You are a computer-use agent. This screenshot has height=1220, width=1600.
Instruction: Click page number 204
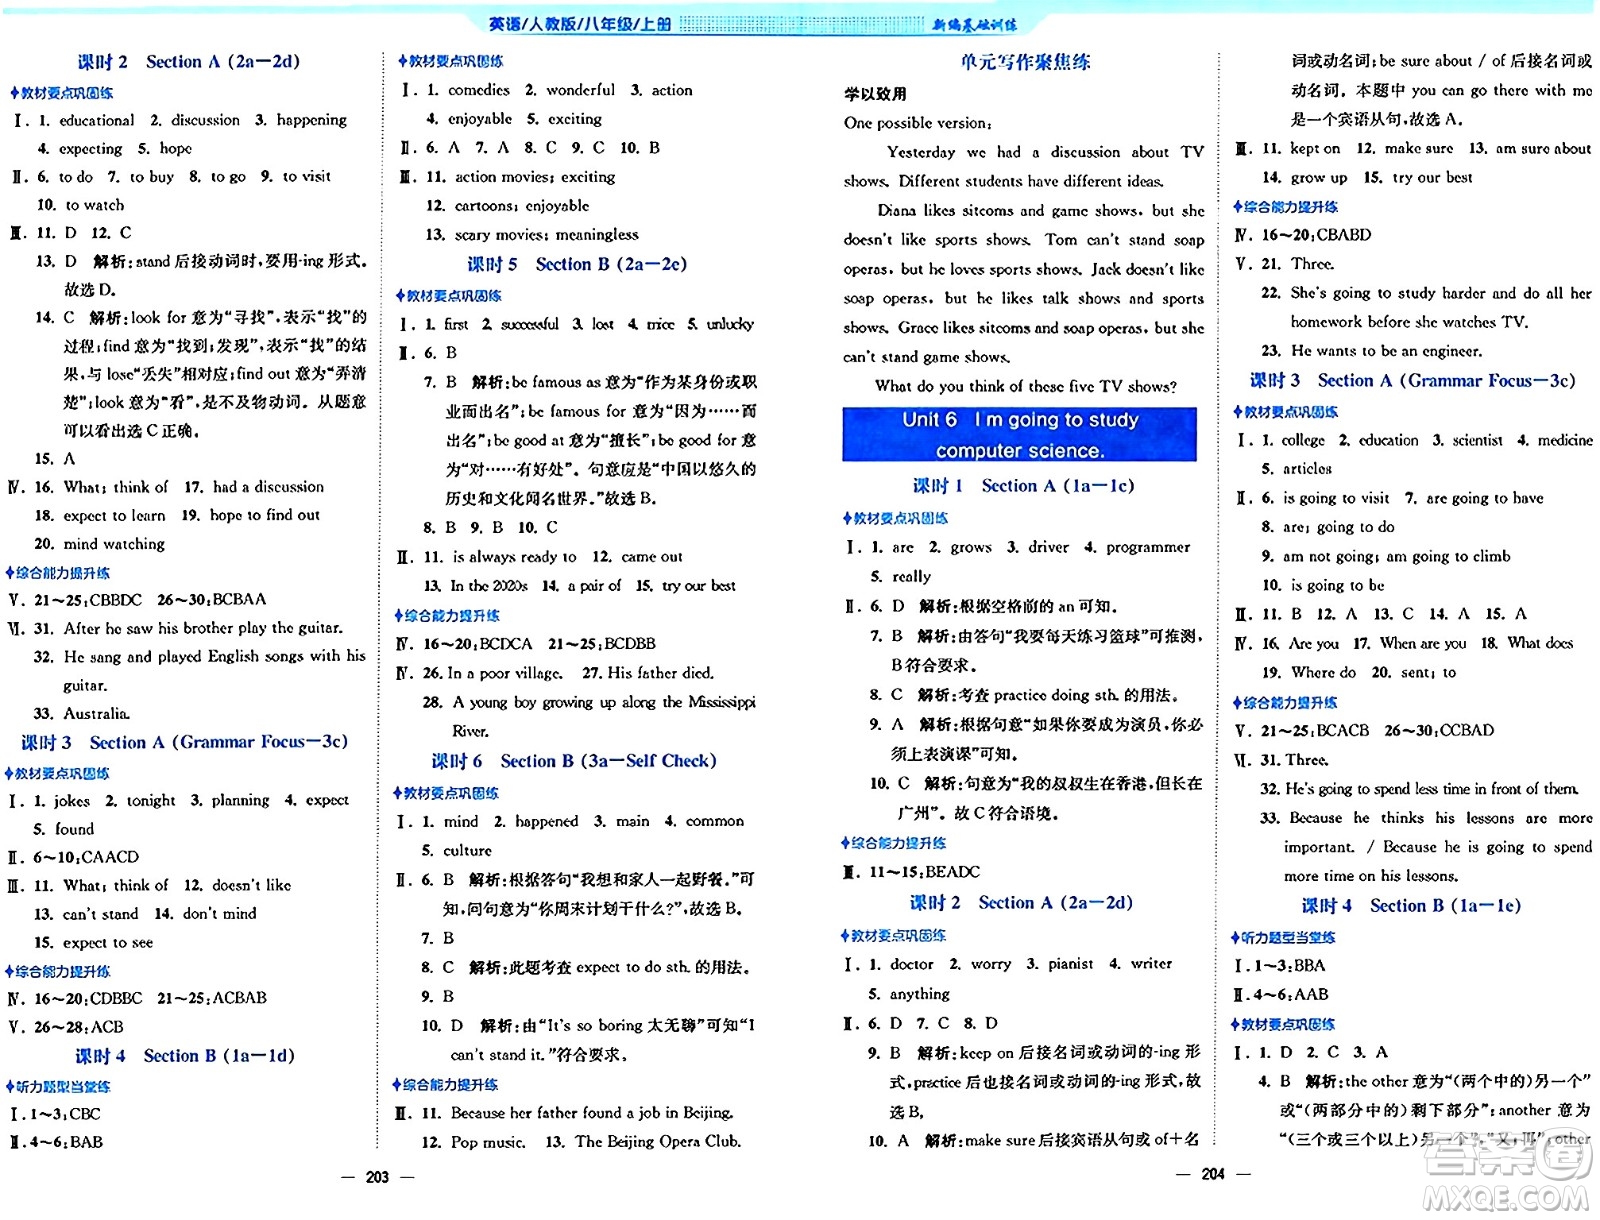point(1213,1175)
